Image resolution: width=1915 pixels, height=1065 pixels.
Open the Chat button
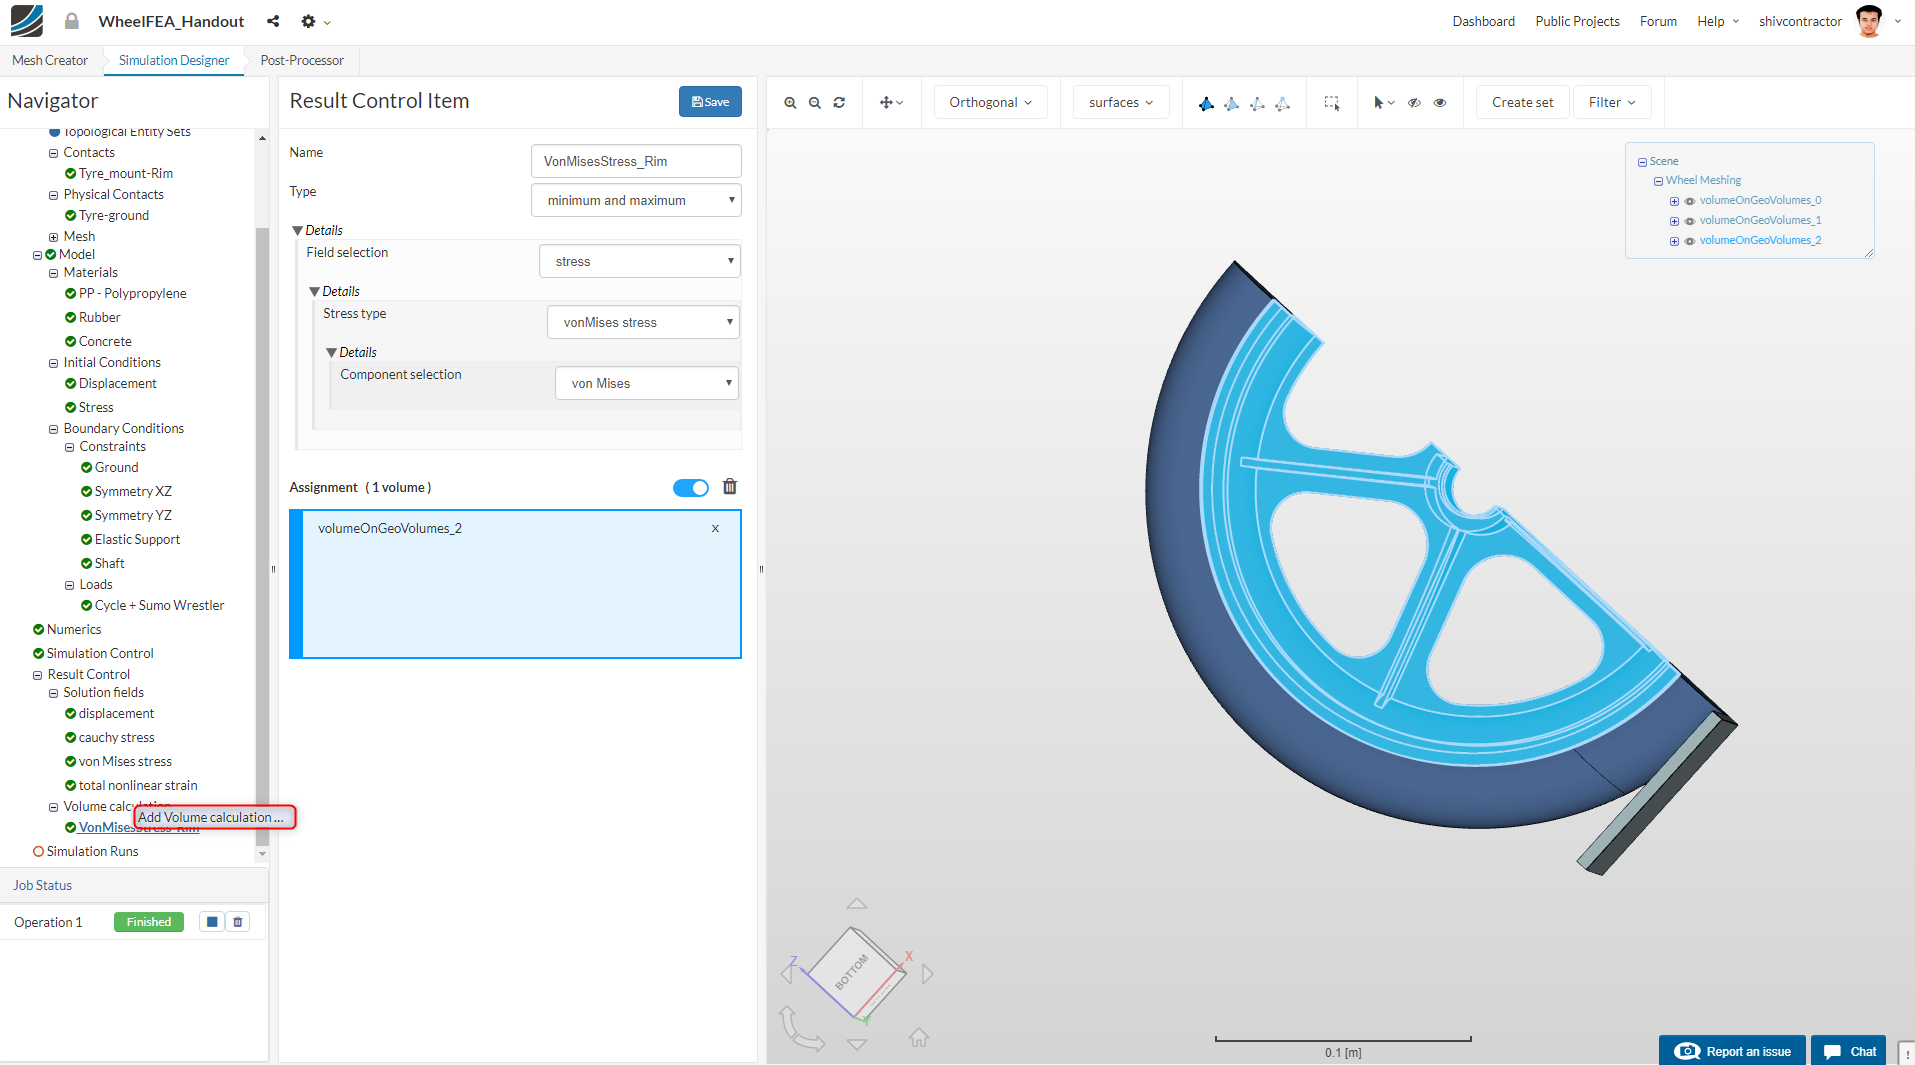1849,1051
